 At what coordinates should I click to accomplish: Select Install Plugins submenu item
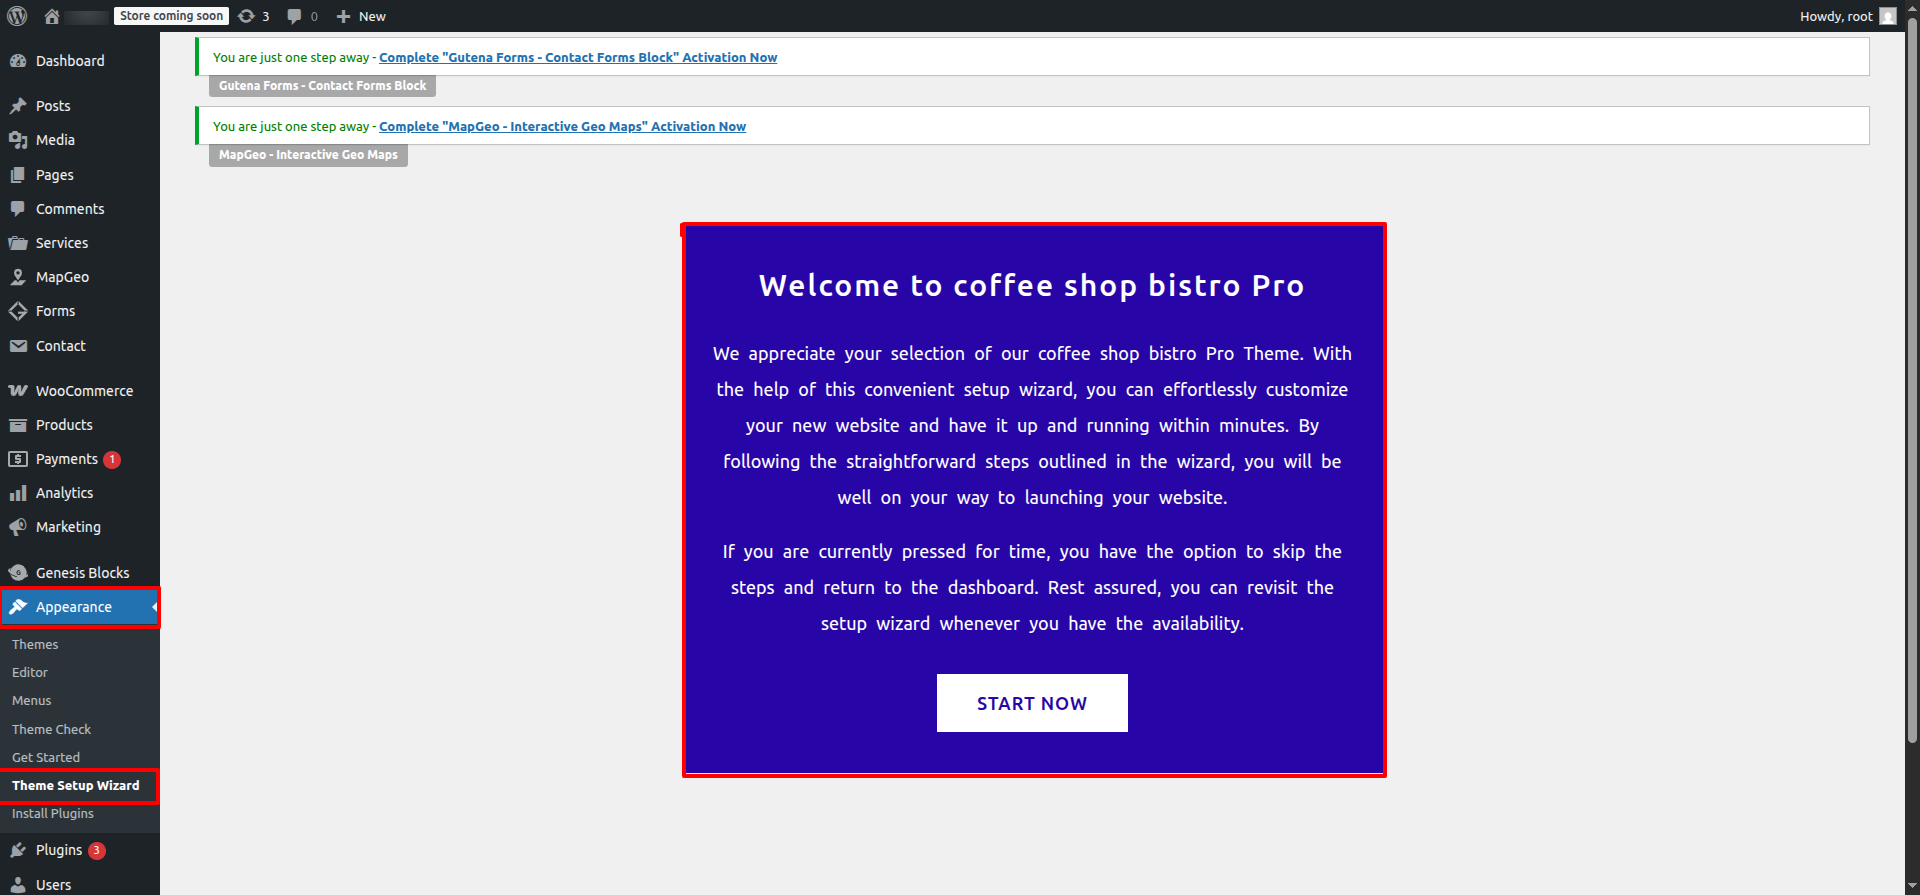(53, 814)
